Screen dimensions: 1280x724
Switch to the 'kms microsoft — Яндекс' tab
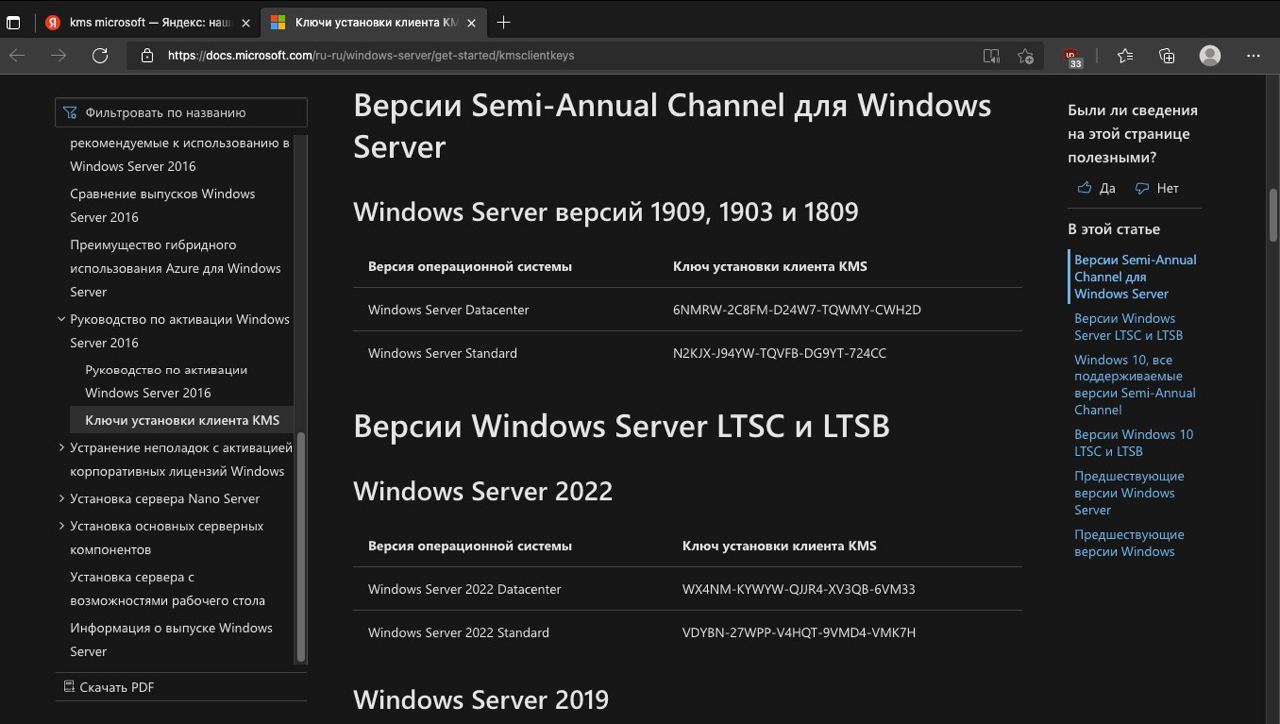tap(147, 22)
